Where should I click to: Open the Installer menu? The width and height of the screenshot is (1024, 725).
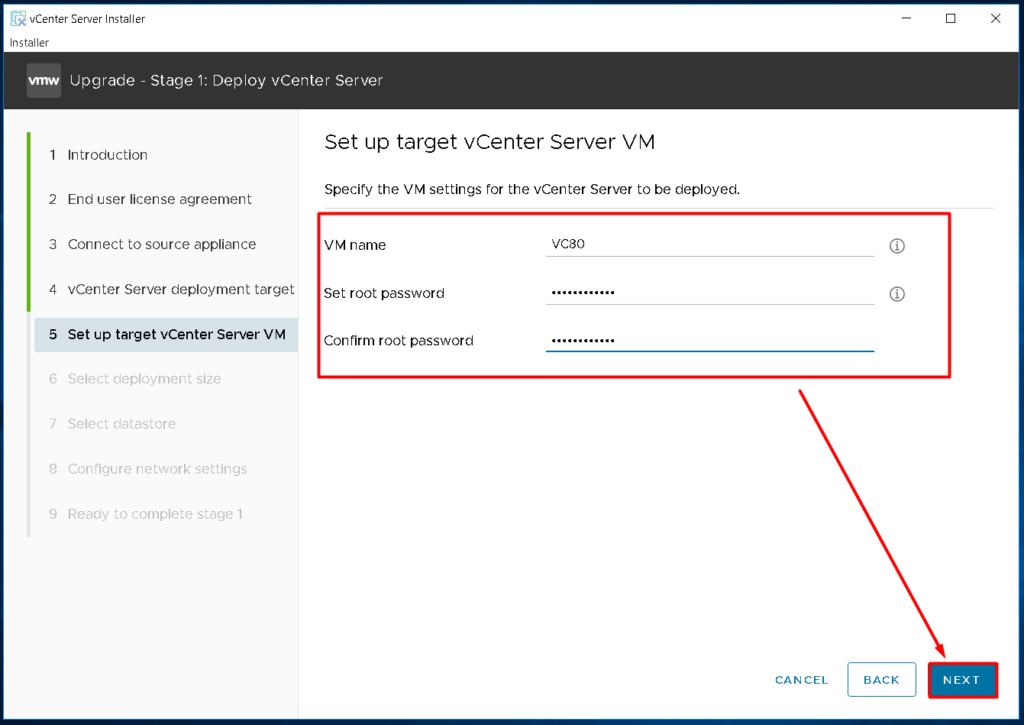pyautogui.click(x=29, y=42)
